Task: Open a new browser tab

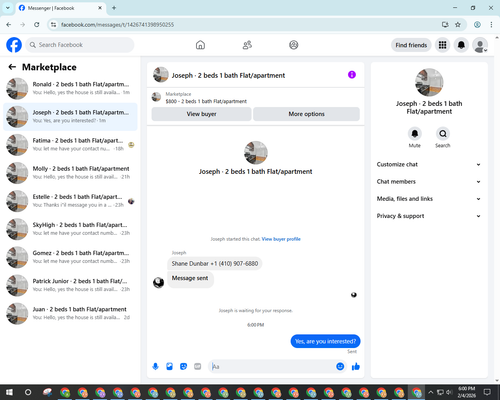Action: [x=114, y=8]
